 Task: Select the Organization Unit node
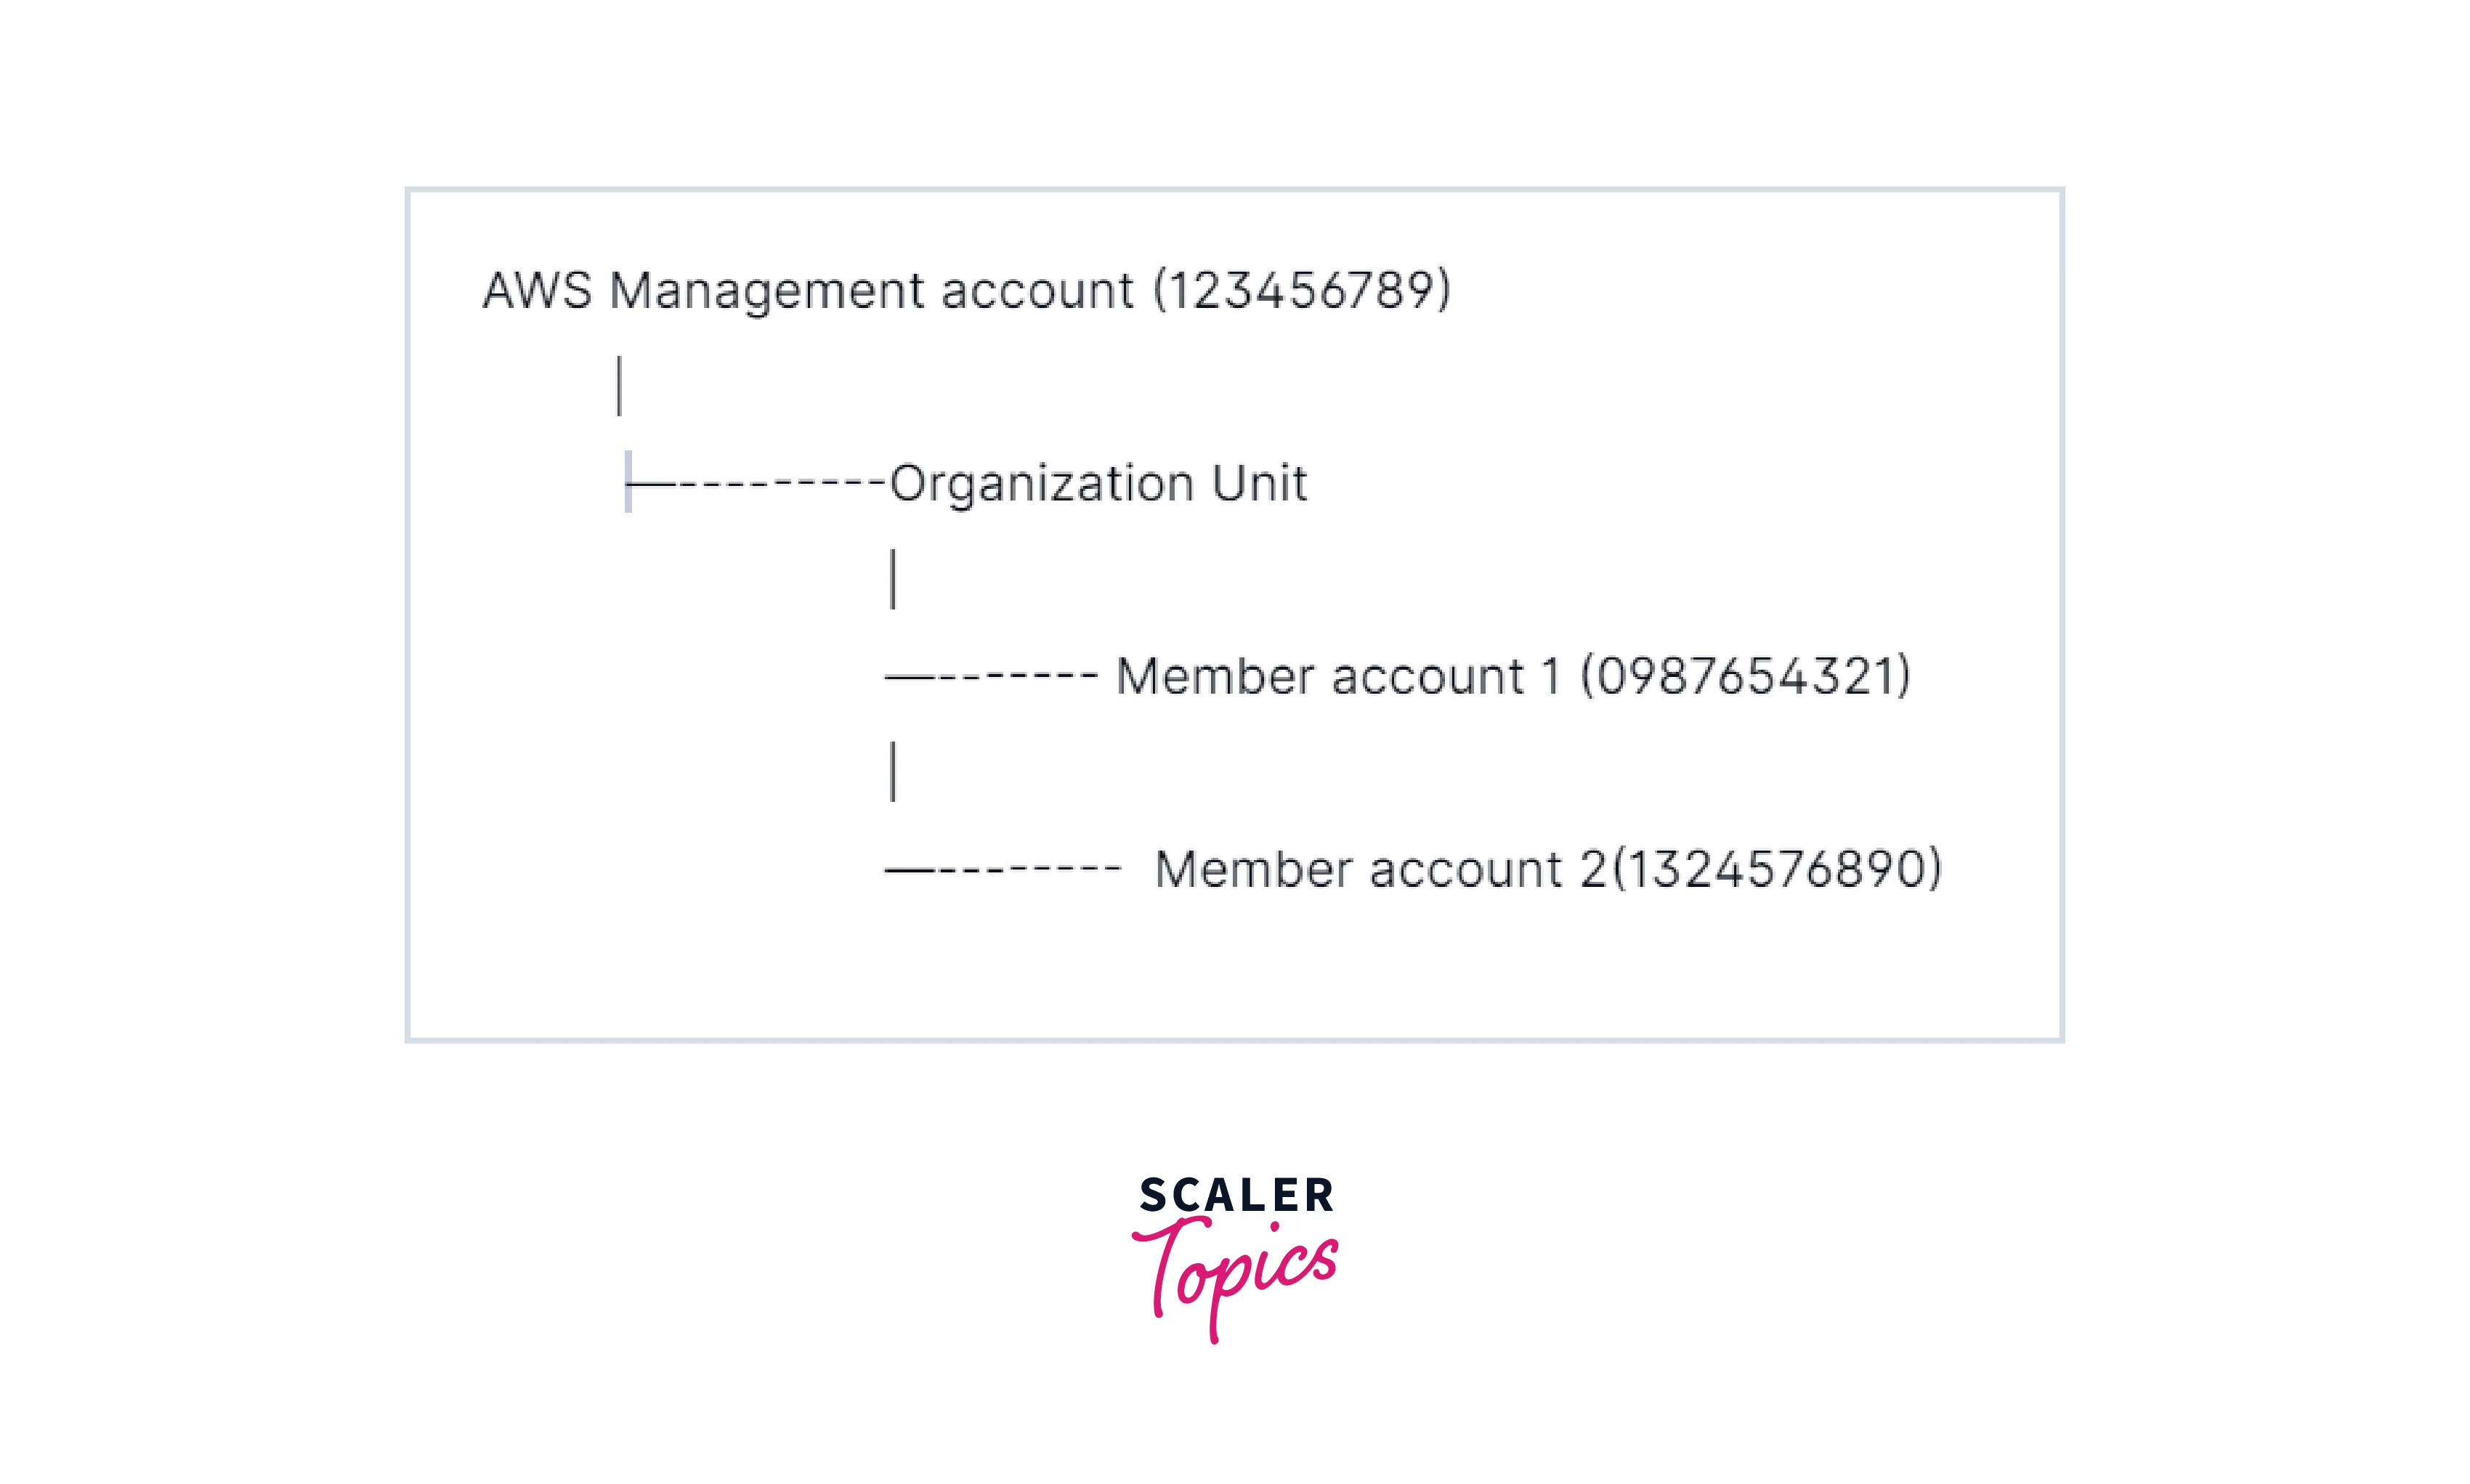(x=1097, y=484)
